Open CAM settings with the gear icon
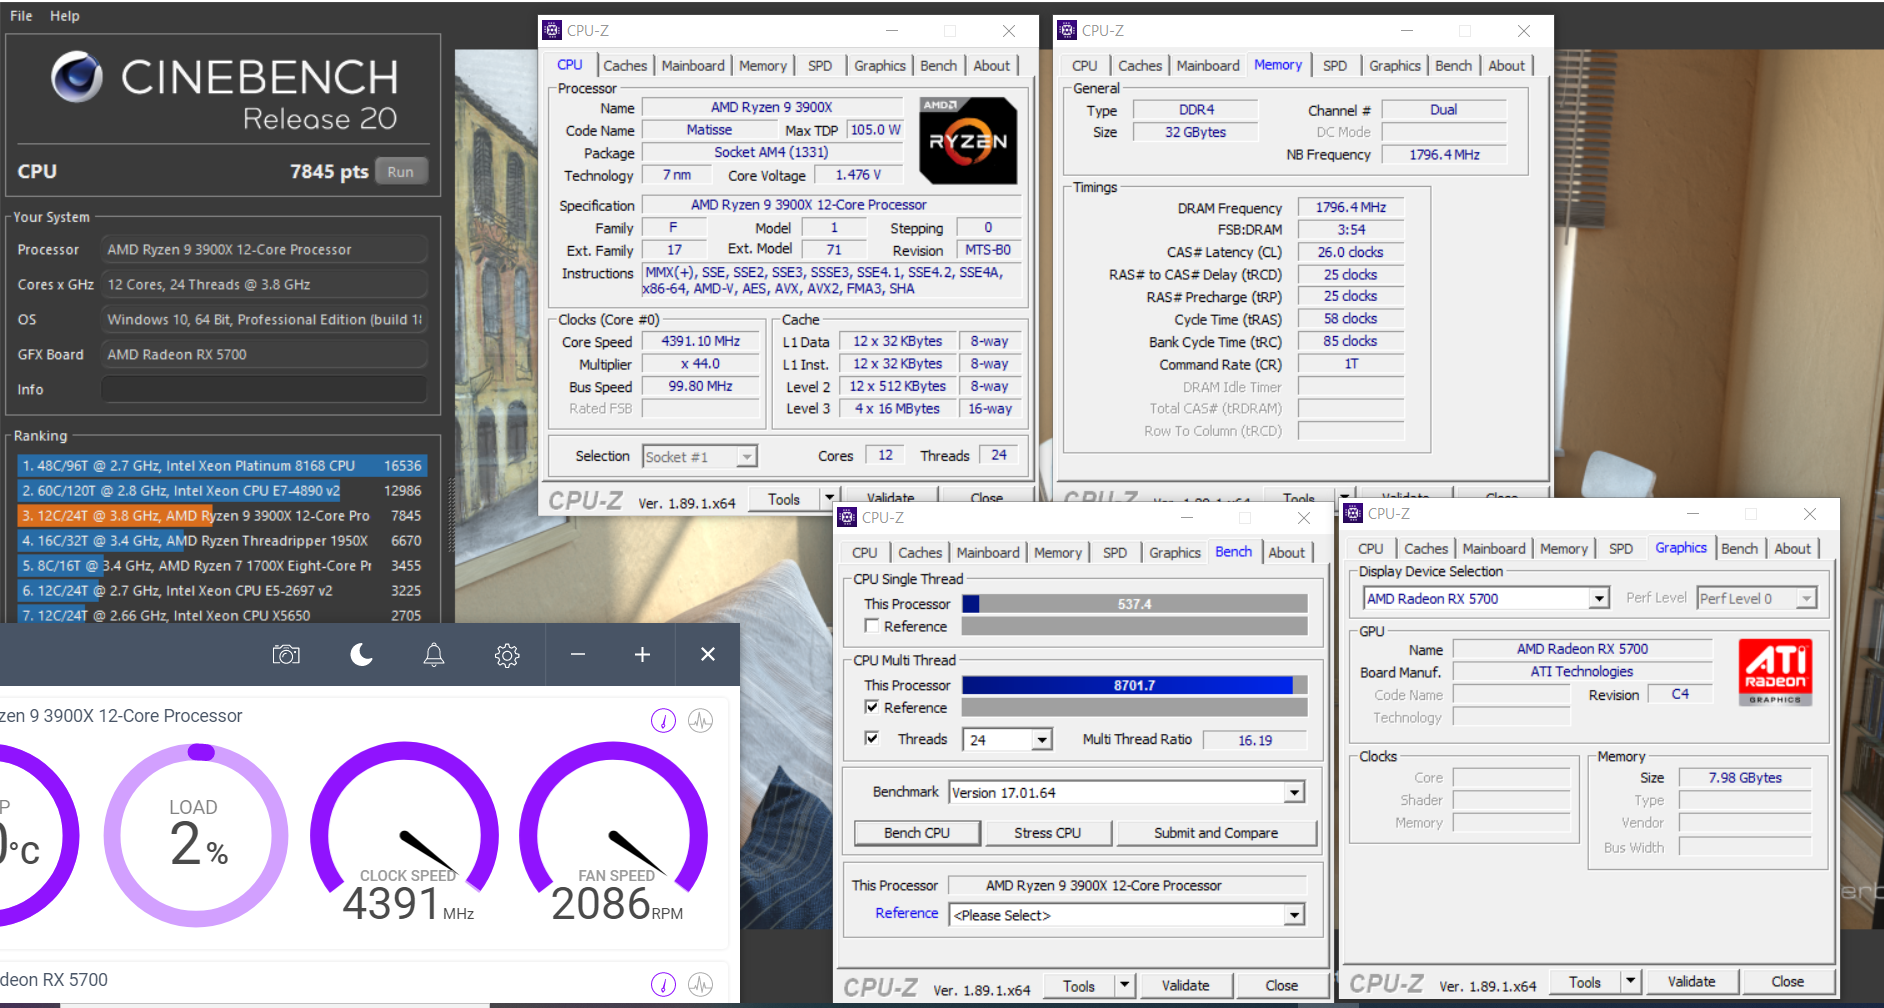Image resolution: width=1884 pixels, height=1008 pixels. point(507,655)
